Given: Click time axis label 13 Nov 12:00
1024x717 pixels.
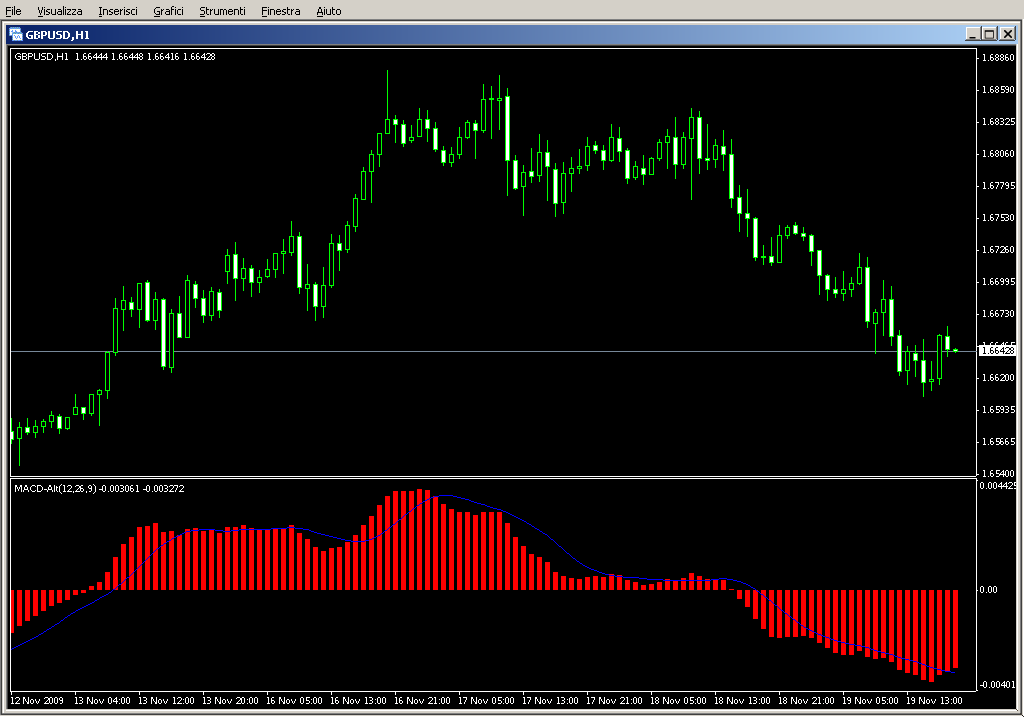Looking at the screenshot, I should (166, 701).
